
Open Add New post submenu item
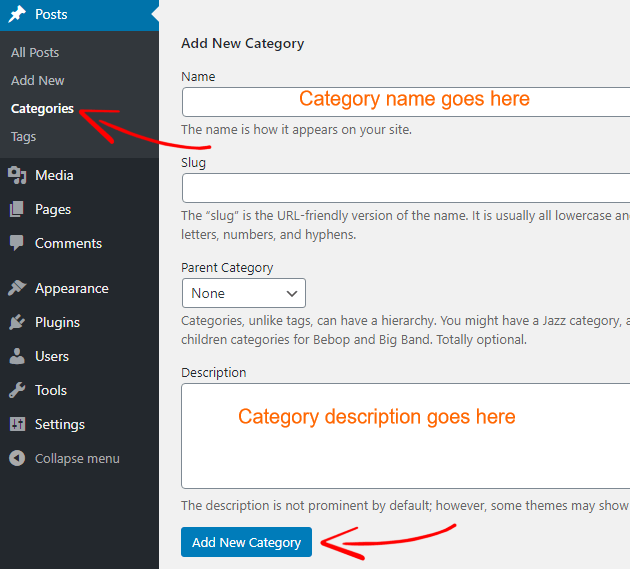[x=37, y=81]
